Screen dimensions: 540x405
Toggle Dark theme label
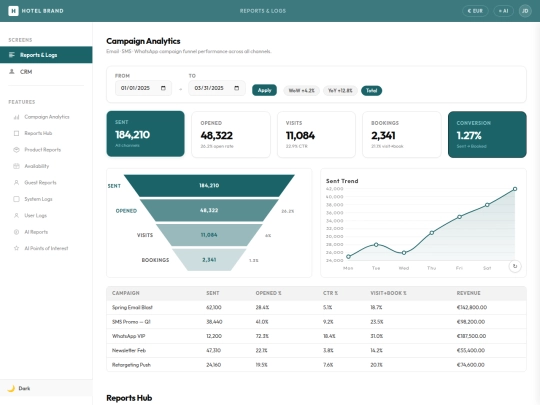(24, 388)
